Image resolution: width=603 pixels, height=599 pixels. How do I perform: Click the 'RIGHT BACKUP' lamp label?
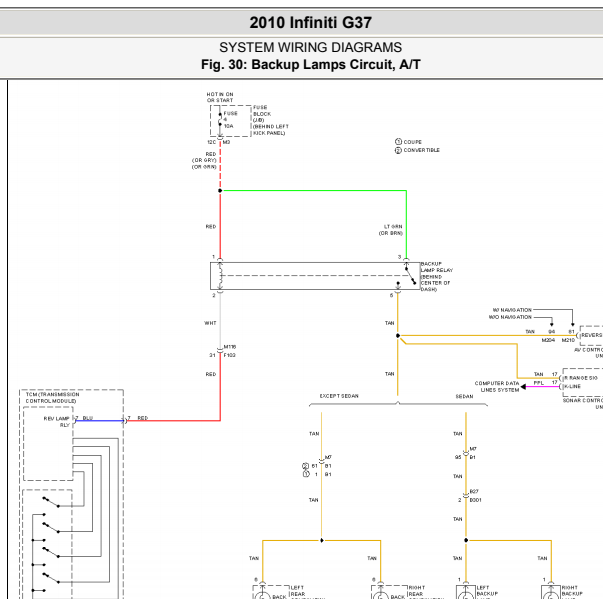572,591
